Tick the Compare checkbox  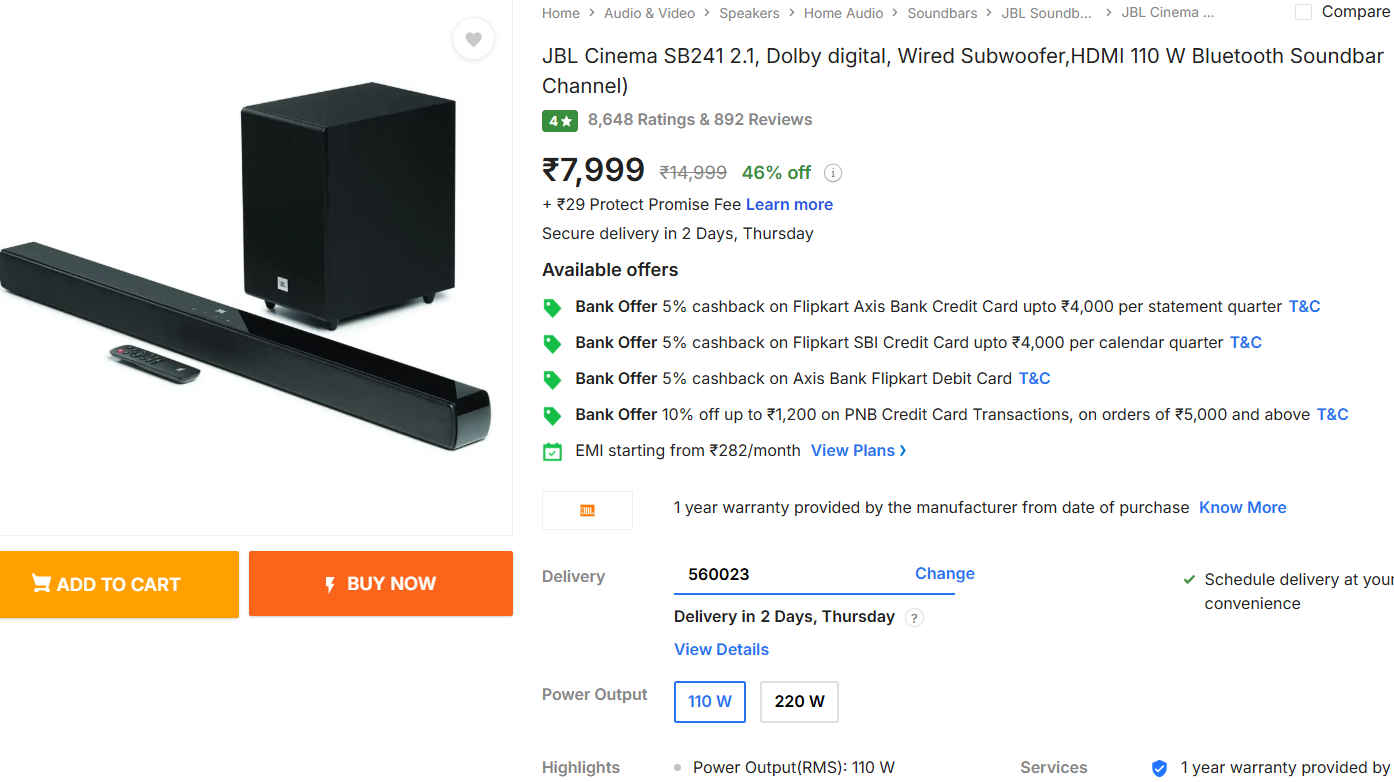point(1303,12)
